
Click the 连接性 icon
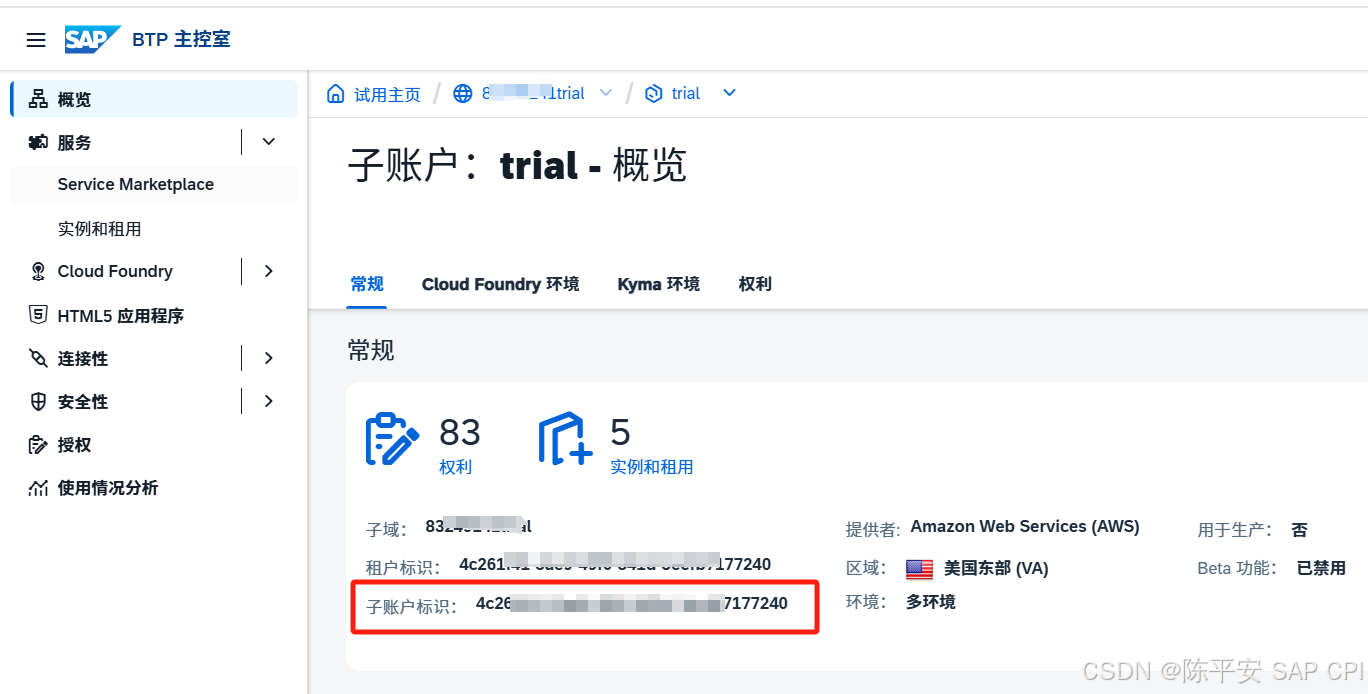pyautogui.click(x=38, y=358)
